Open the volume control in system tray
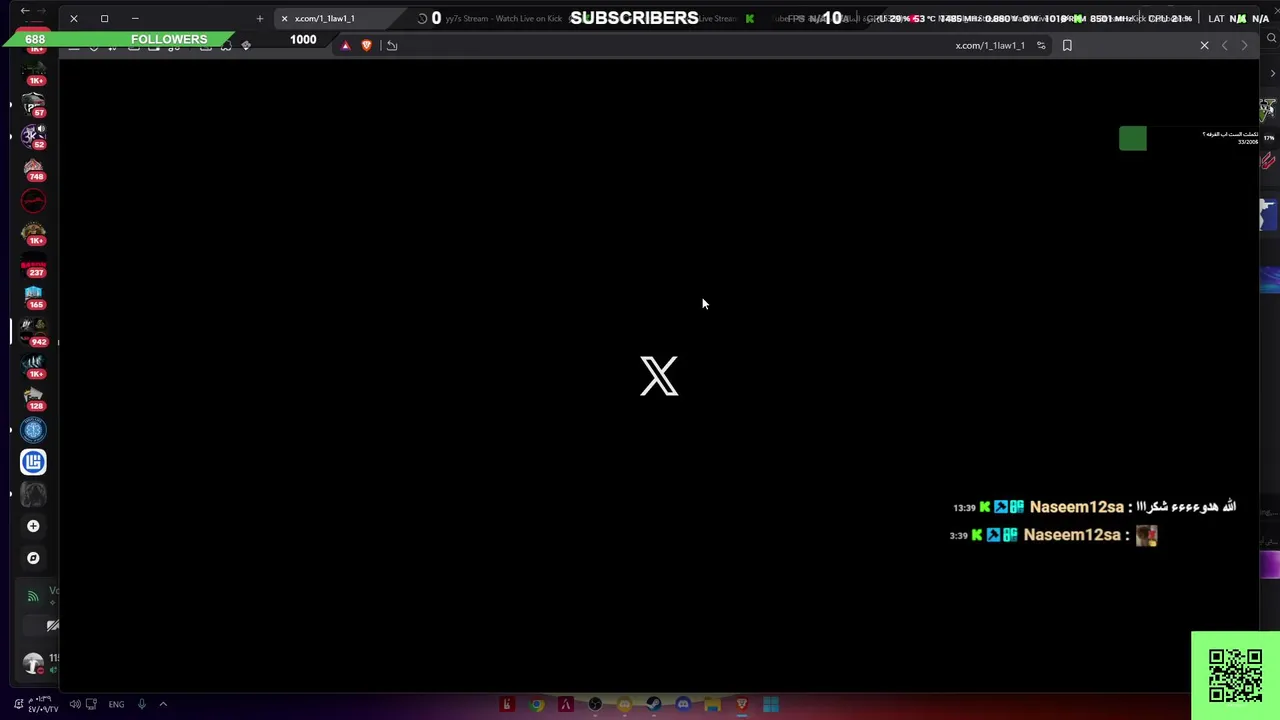The width and height of the screenshot is (1280, 720). click(x=75, y=704)
